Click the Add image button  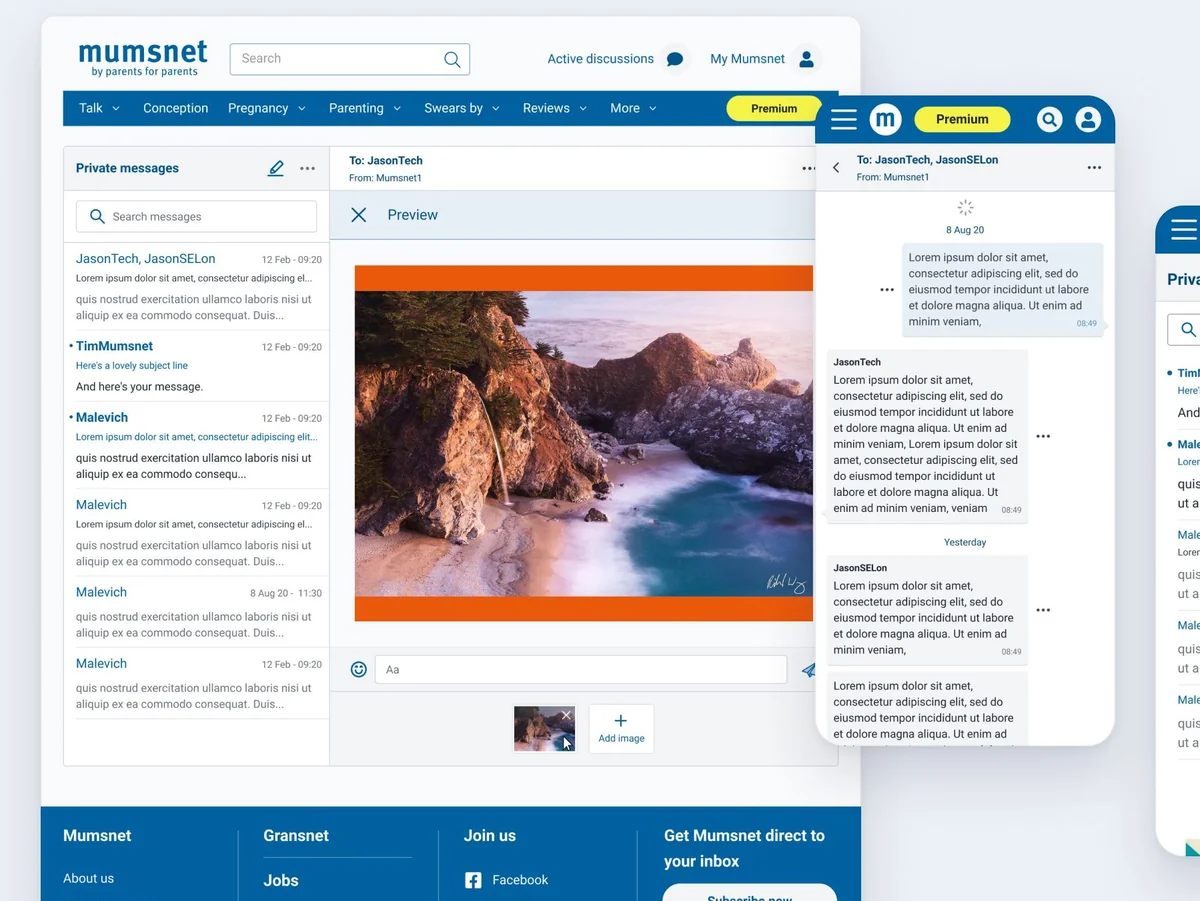621,728
